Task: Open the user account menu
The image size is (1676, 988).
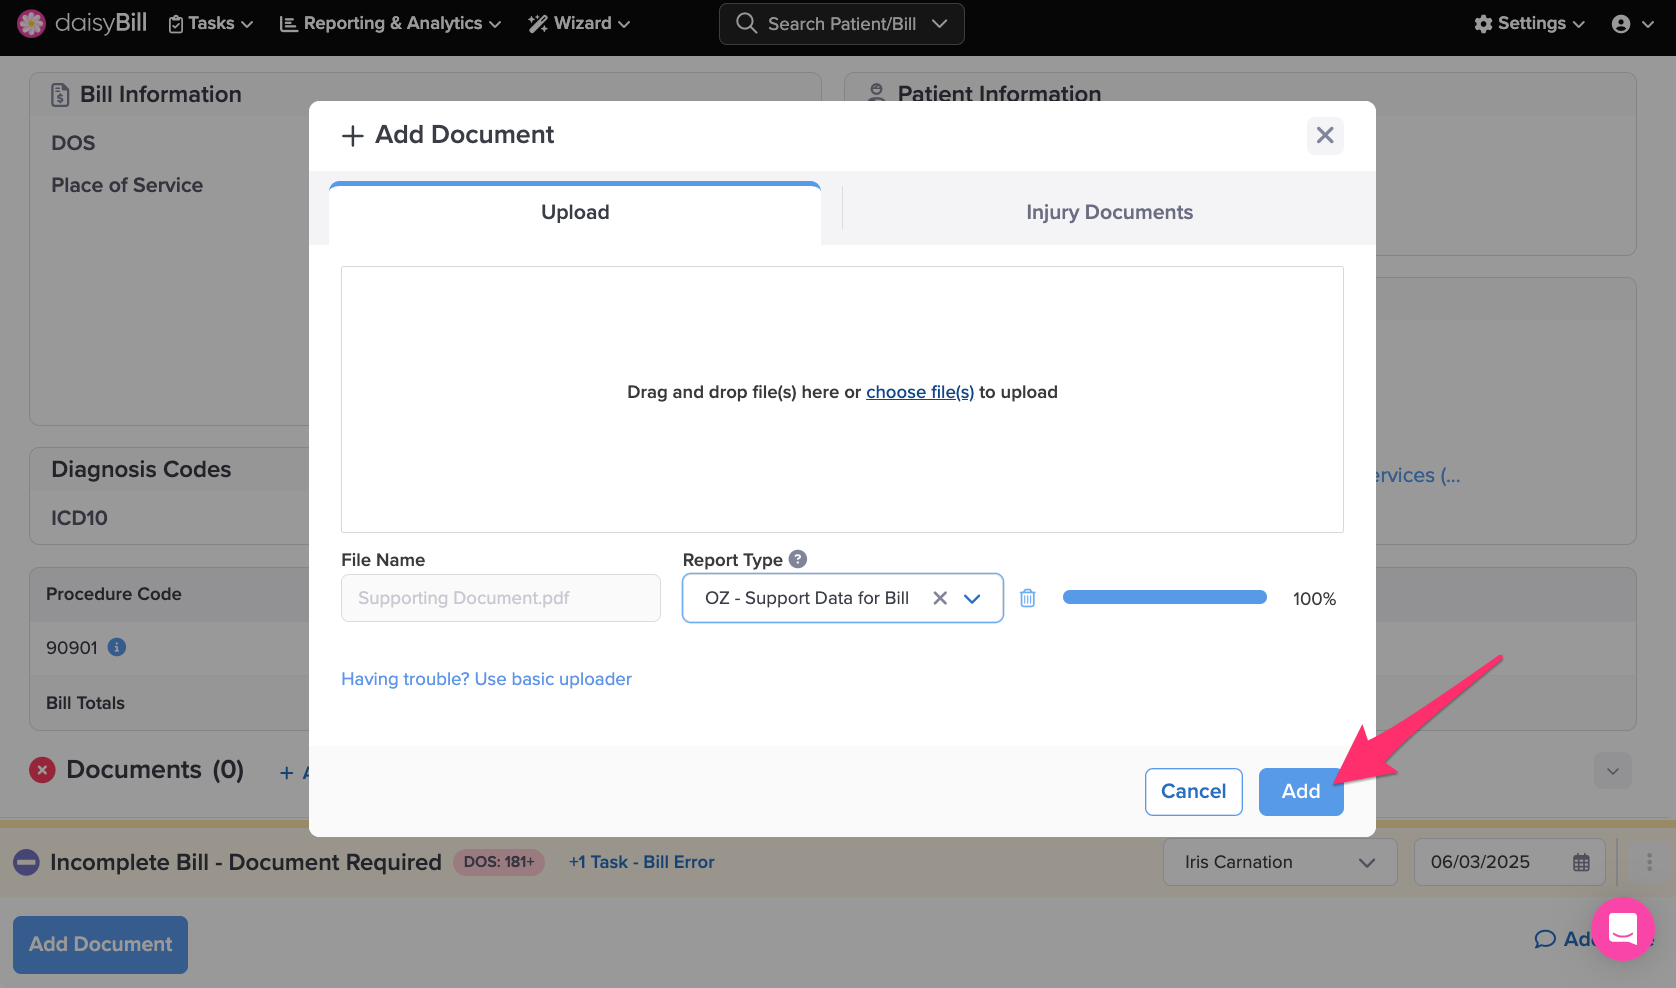Action: click(x=1631, y=24)
